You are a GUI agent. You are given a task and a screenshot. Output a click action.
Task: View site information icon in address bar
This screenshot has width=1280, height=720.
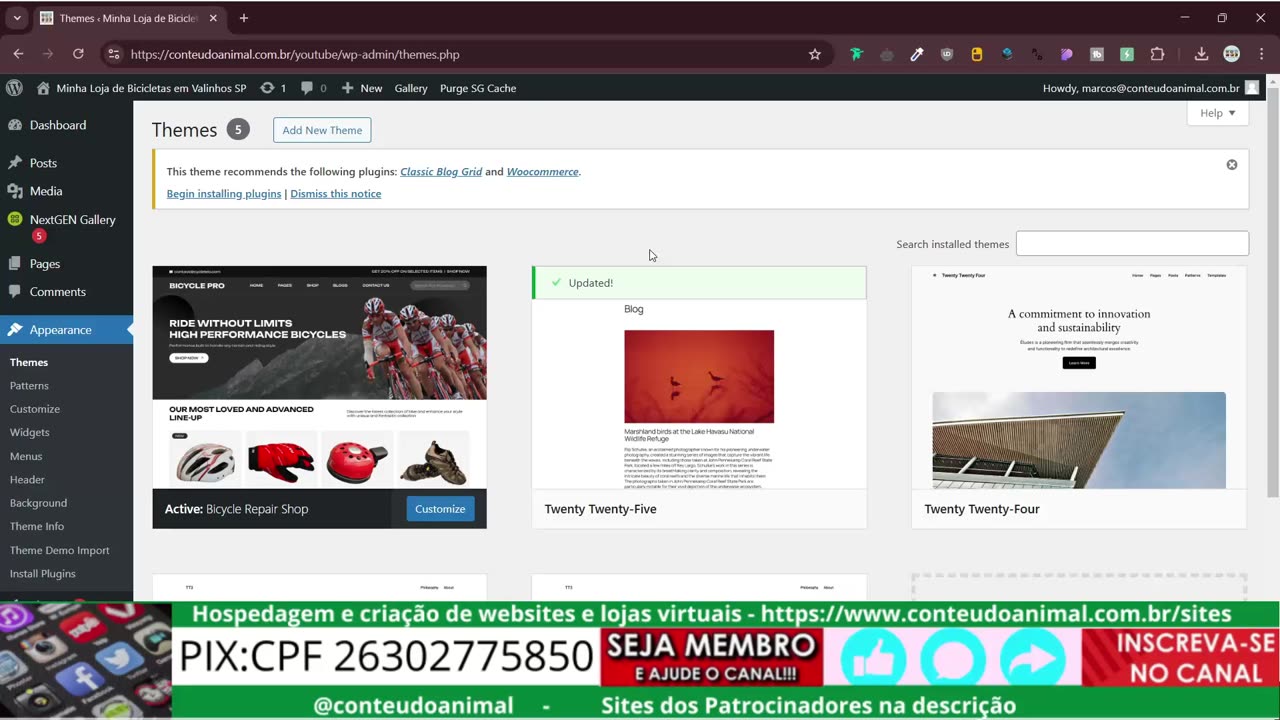[x=113, y=54]
